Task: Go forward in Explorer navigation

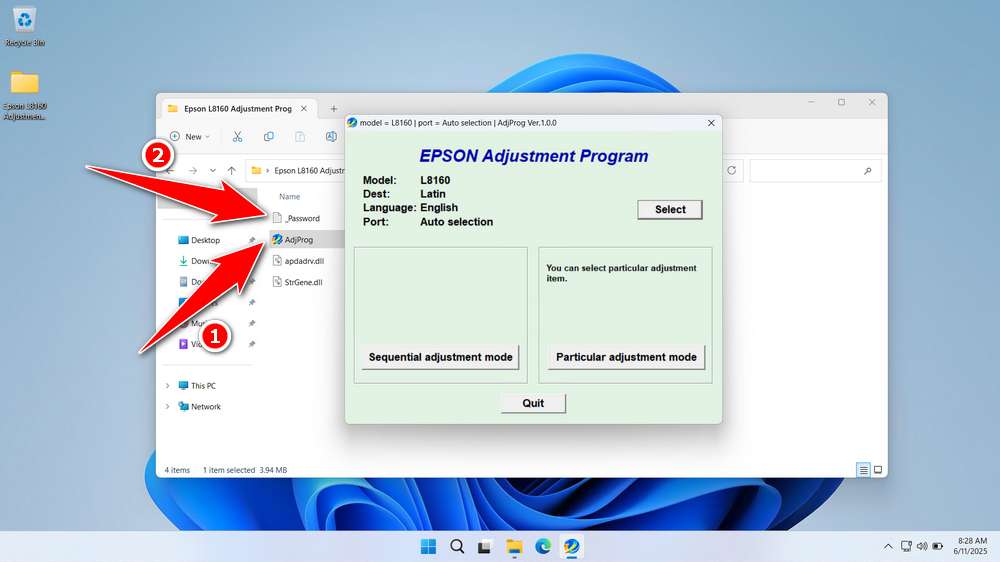Action: click(193, 171)
